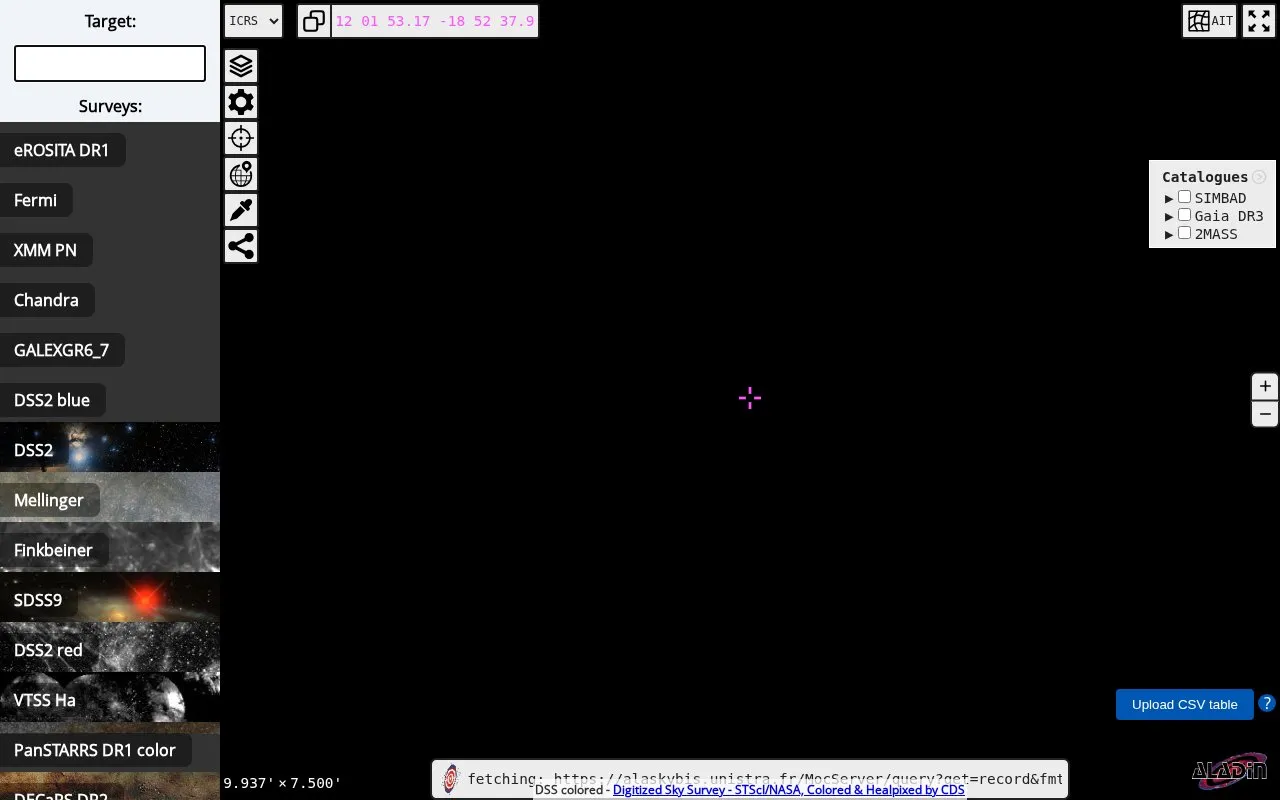This screenshot has width=1280, height=800.
Task: Open the Digitized Sky Survey attribution link
Action: [x=788, y=790]
